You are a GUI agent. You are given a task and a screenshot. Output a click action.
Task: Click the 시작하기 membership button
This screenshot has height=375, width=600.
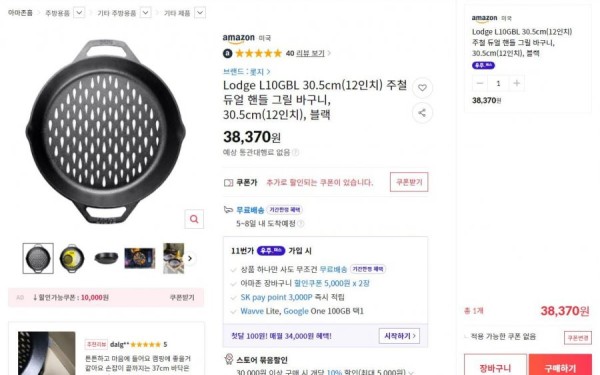click(399, 336)
